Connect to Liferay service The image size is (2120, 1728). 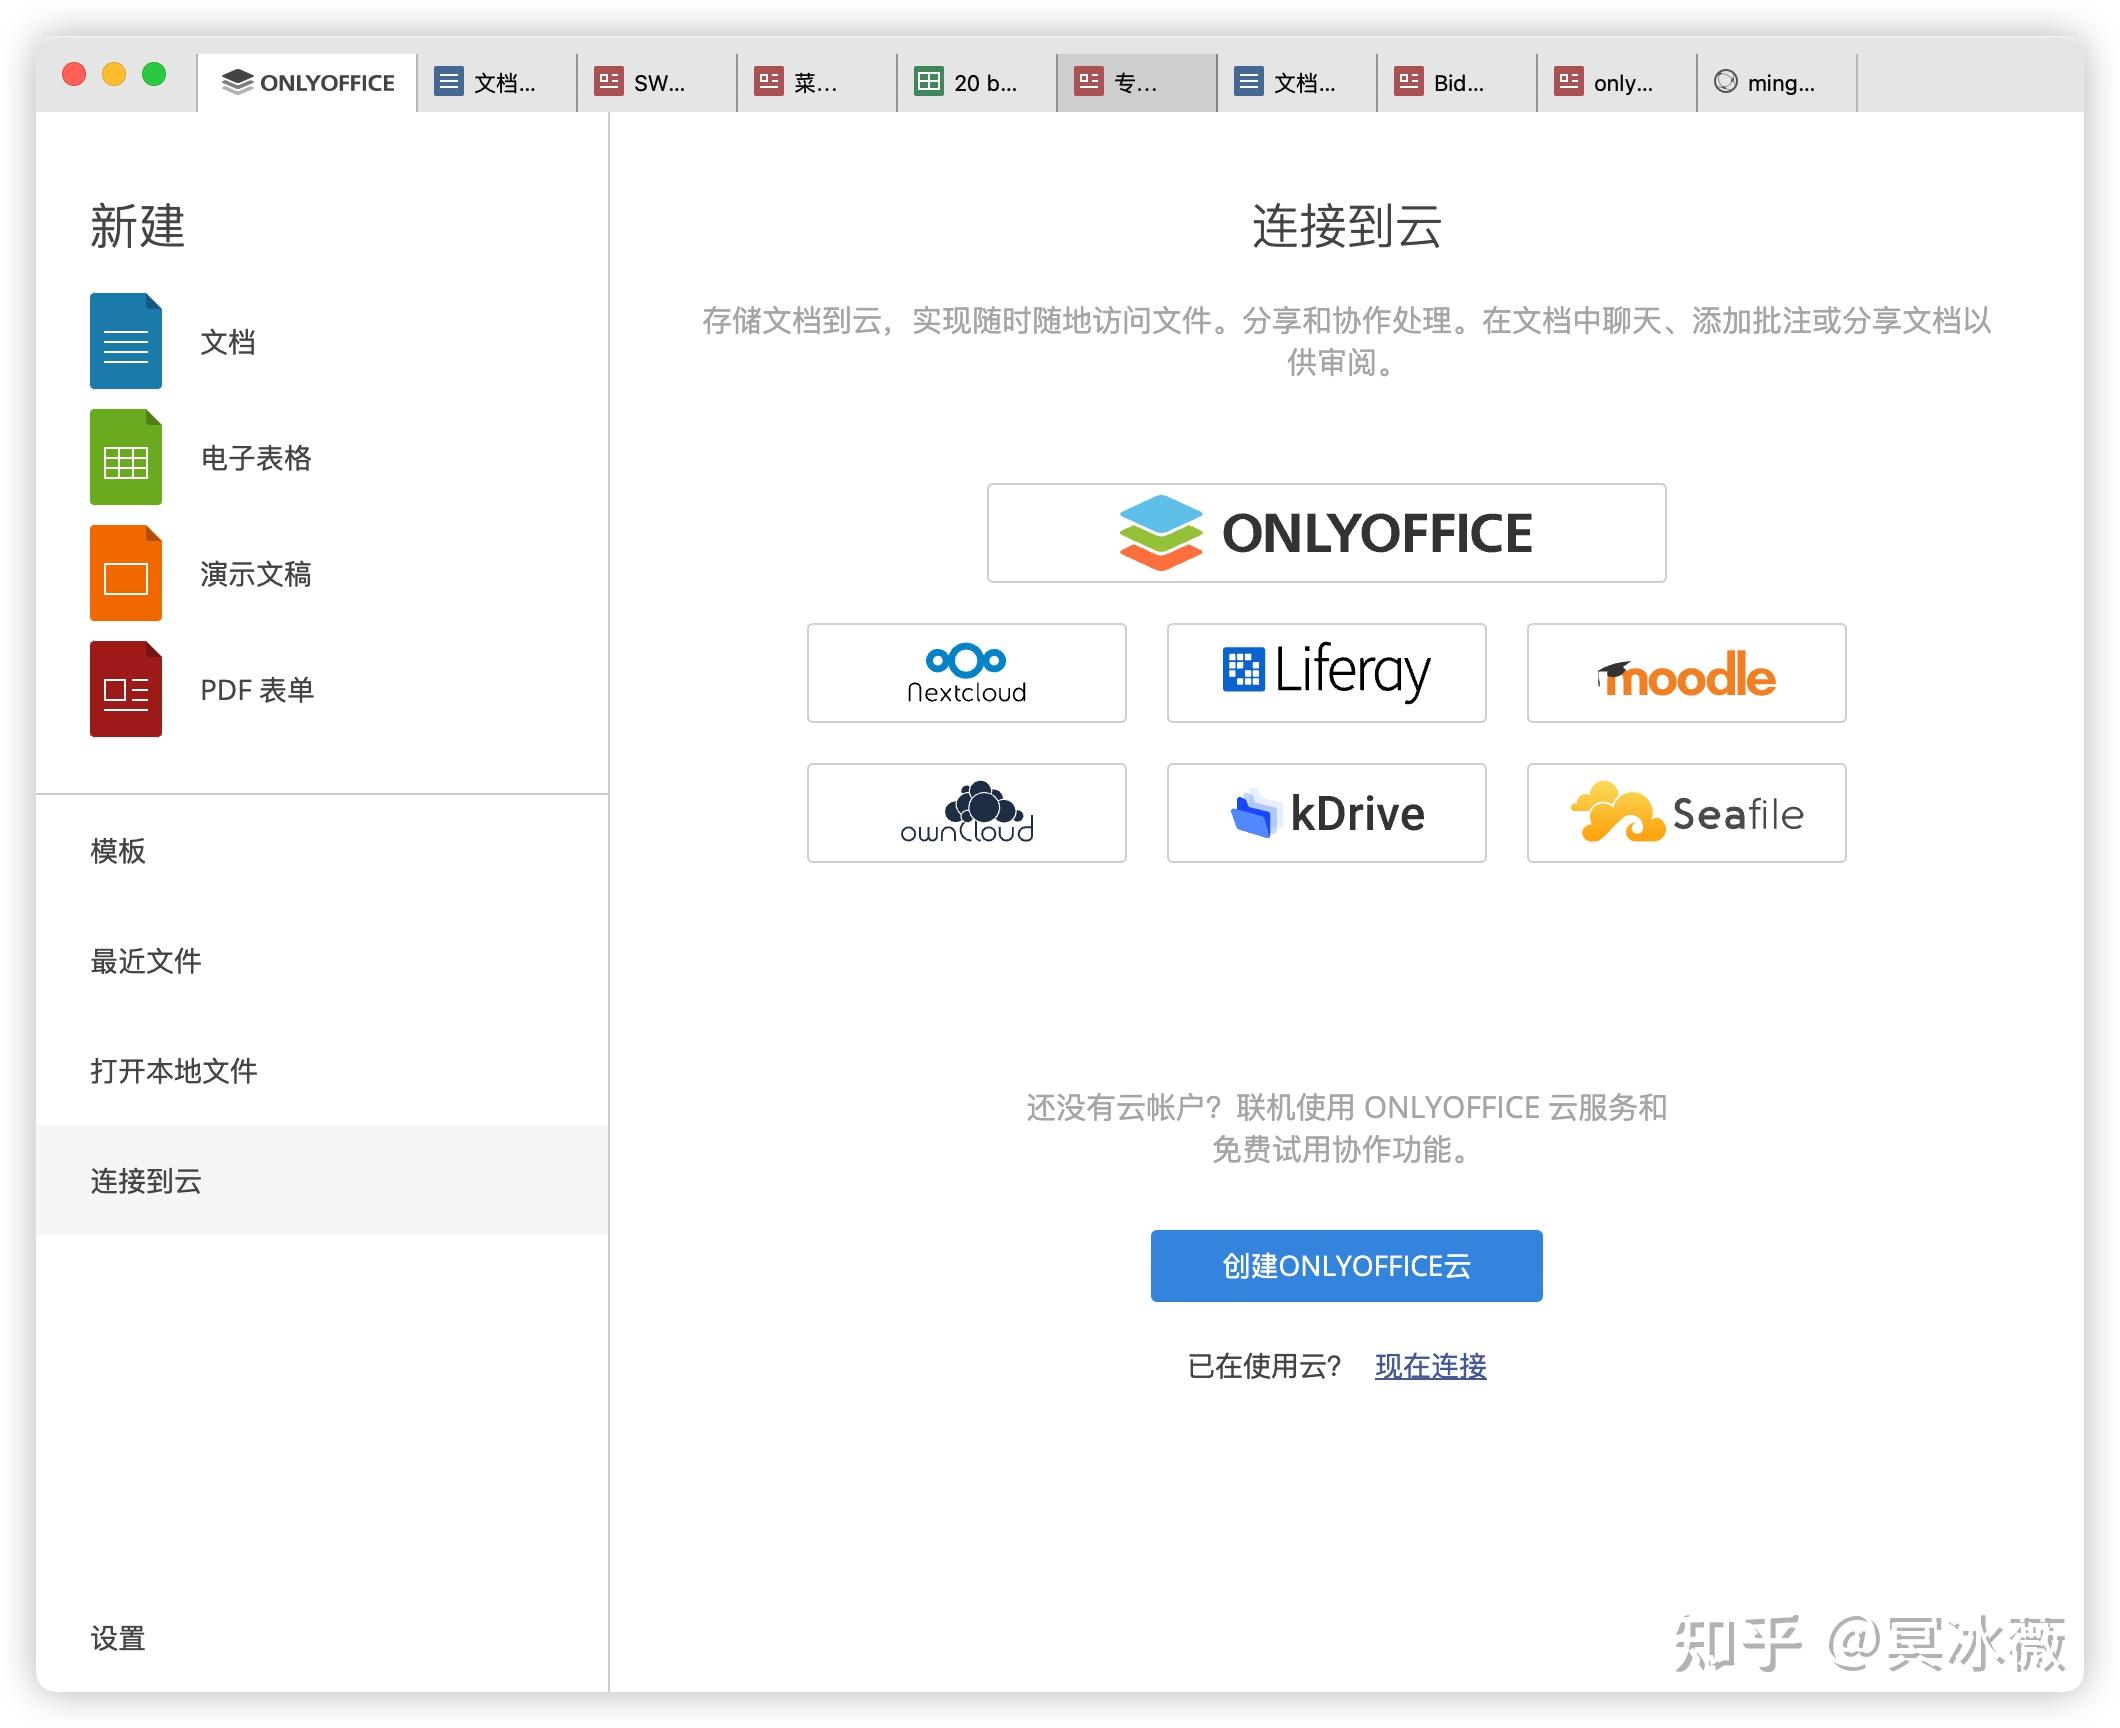[x=1325, y=673]
